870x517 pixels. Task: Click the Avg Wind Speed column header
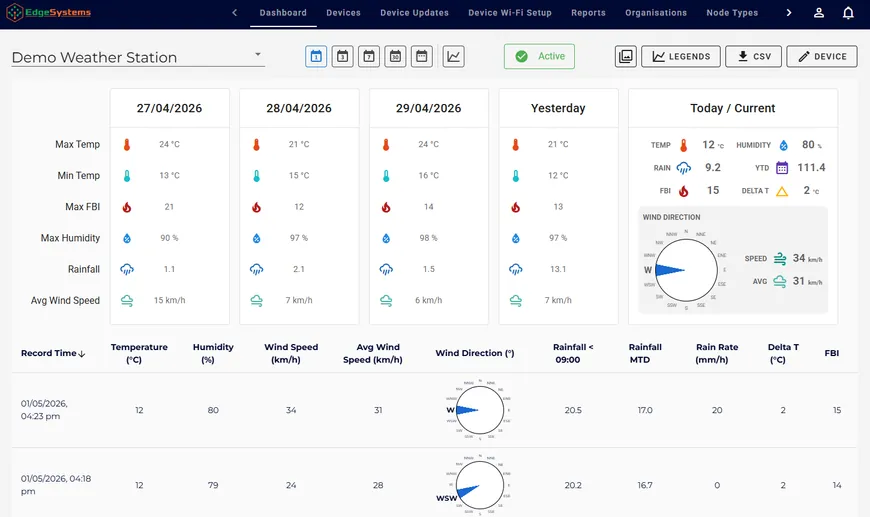[373, 353]
